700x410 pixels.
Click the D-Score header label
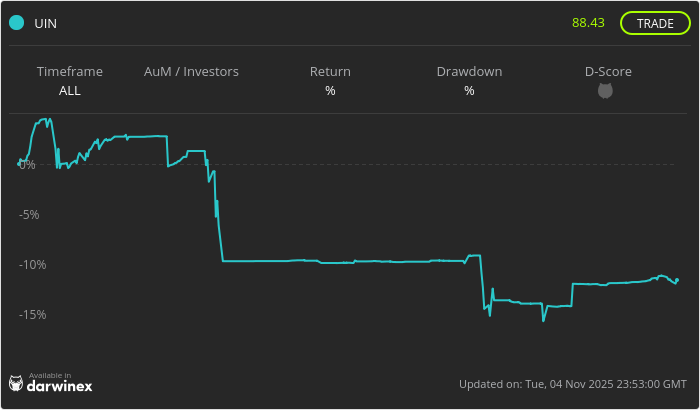point(608,72)
